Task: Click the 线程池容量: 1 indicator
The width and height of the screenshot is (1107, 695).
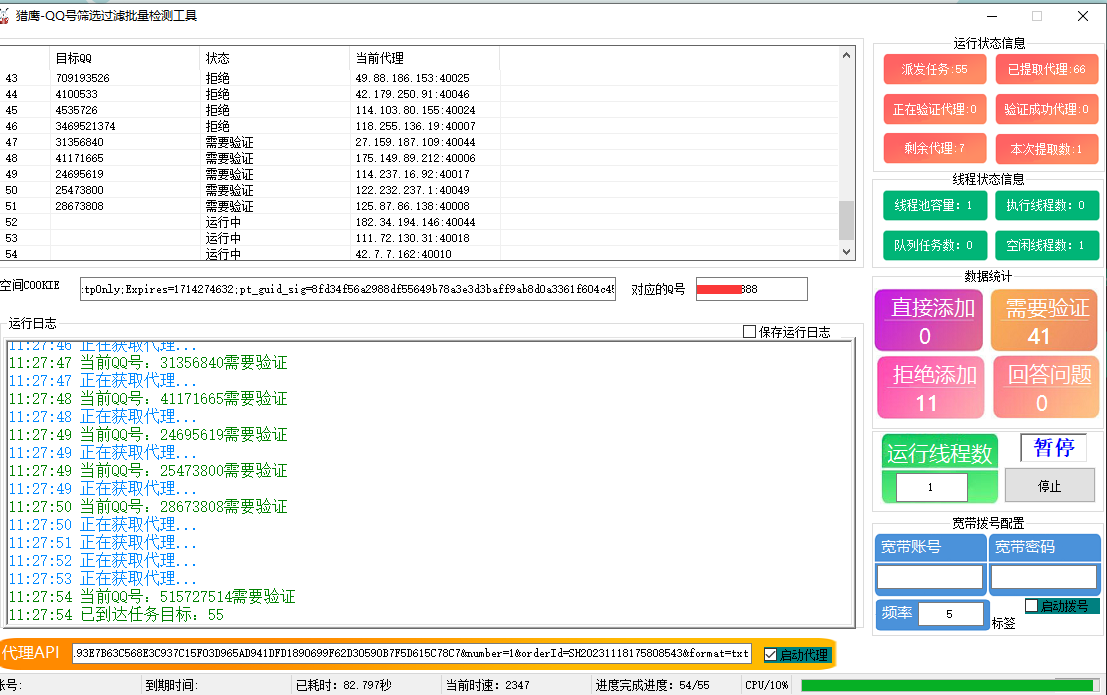Action: 935,206
